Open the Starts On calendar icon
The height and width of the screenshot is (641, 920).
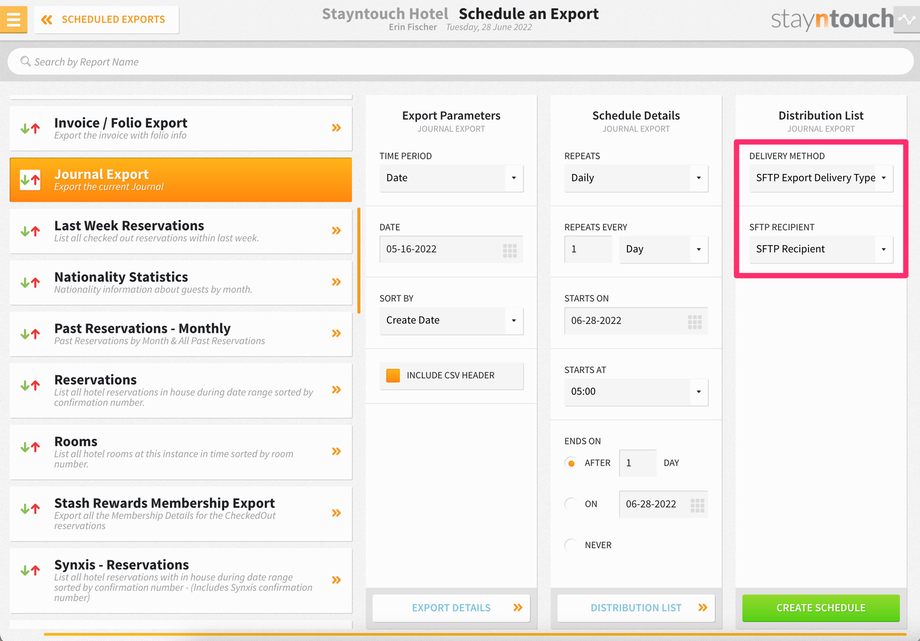[x=695, y=322]
